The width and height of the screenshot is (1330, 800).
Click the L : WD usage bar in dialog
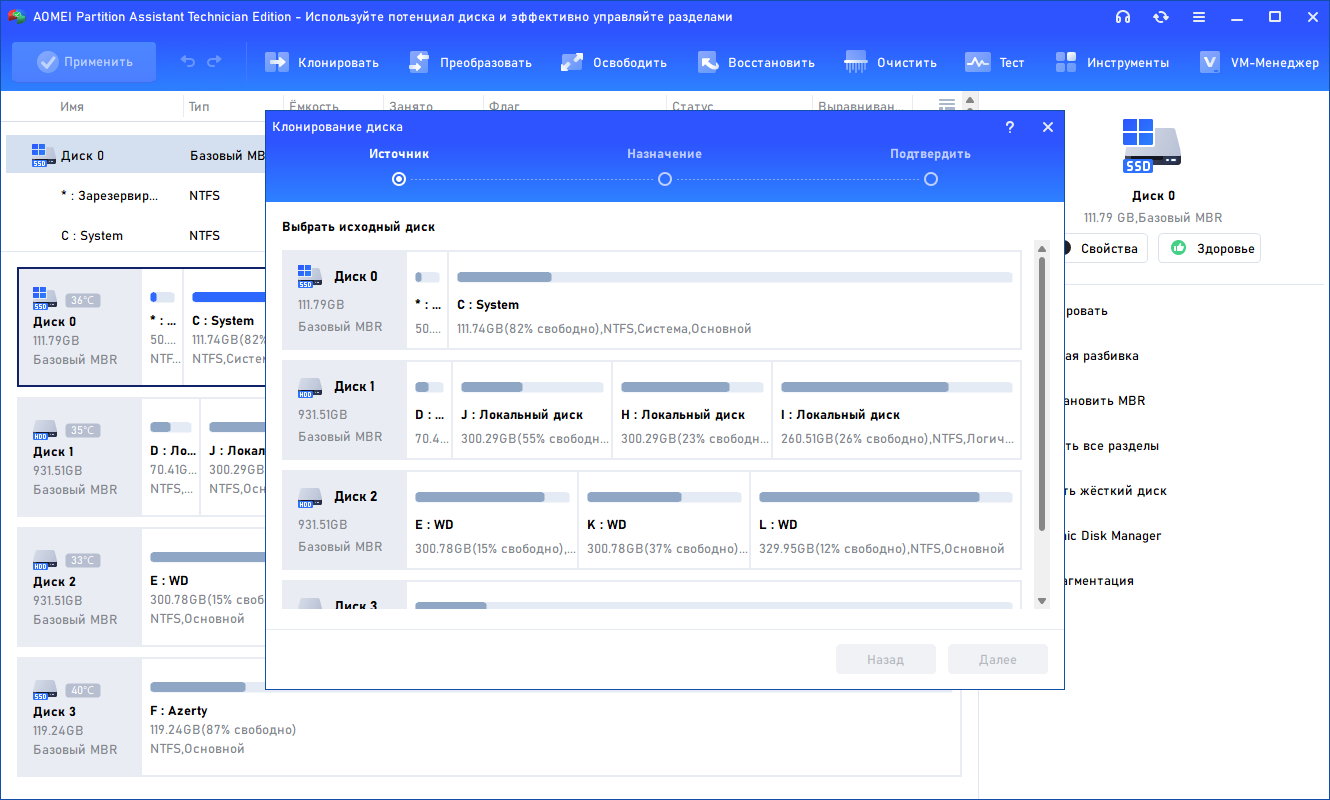[x=885, y=497]
